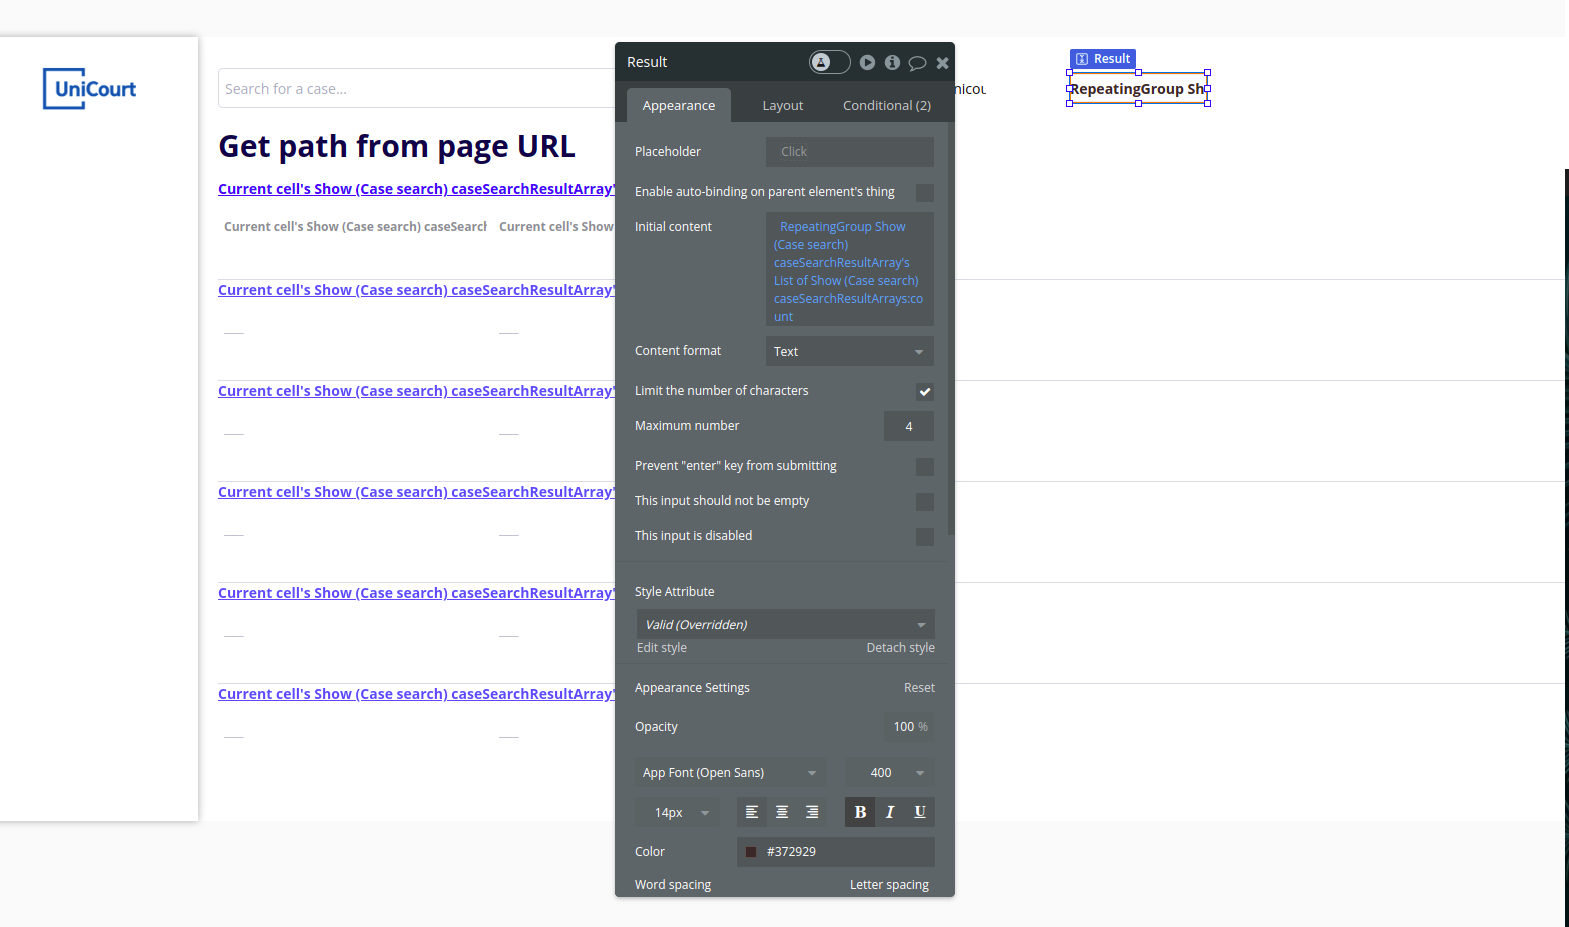Click the play preview icon in Result header
Screen dimensions: 1569x927
(867, 62)
